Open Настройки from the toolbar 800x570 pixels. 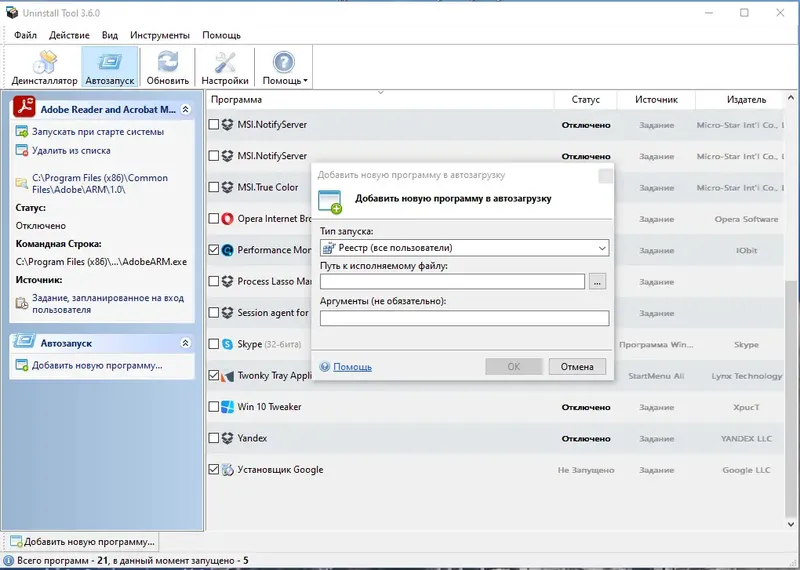[x=224, y=67]
